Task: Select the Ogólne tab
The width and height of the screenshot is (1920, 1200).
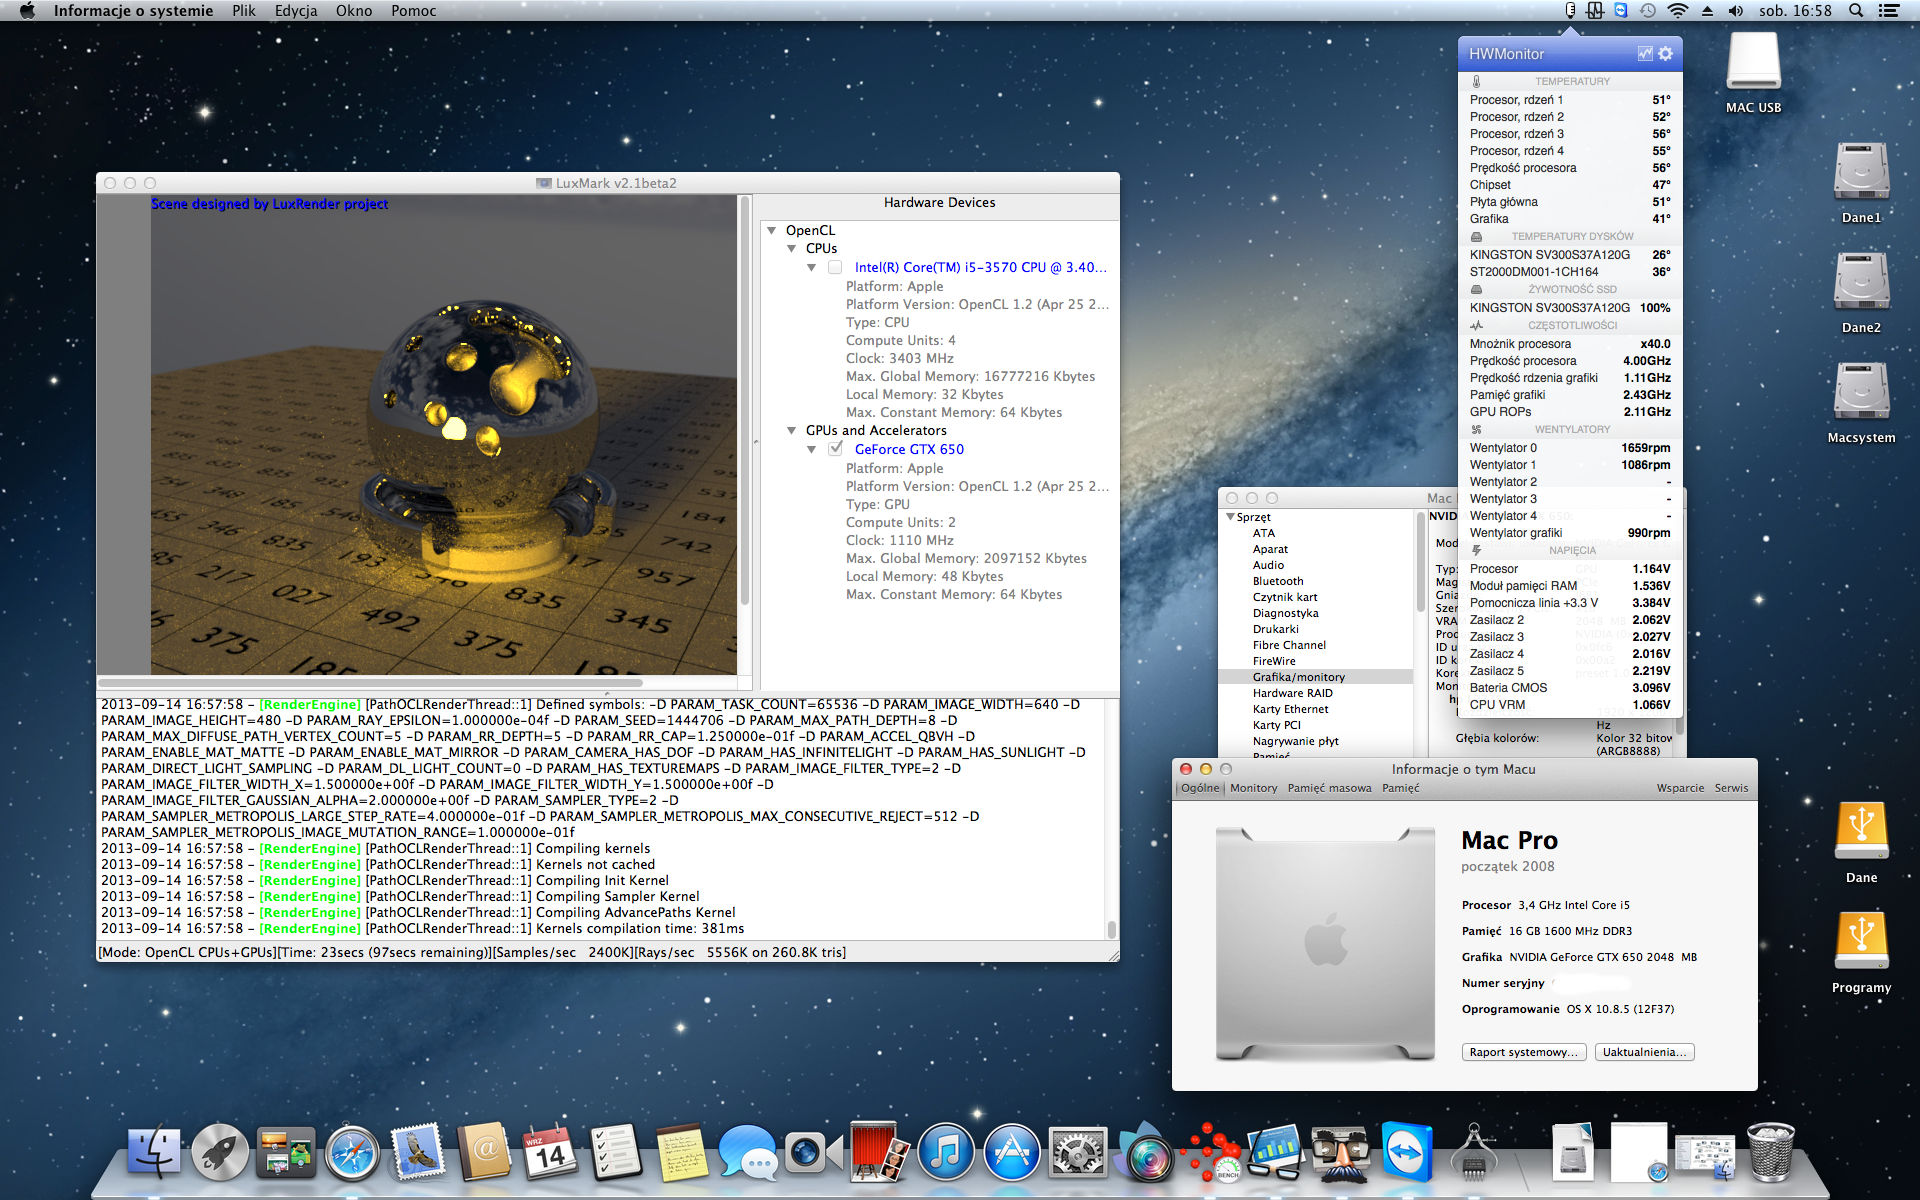Action: 1200,788
